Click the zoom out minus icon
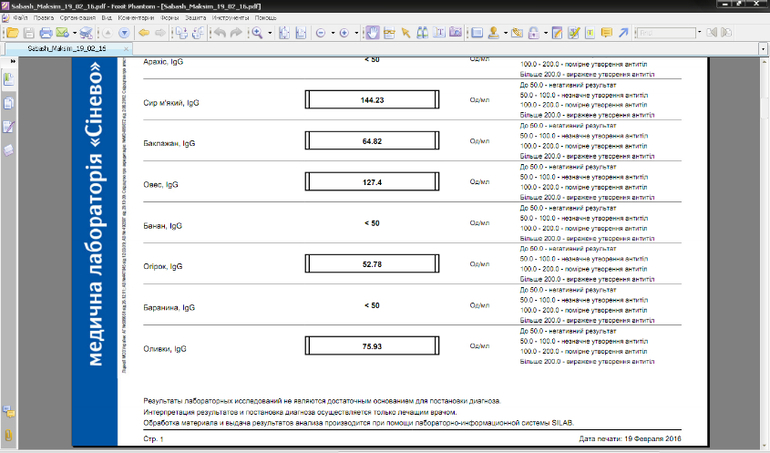This screenshot has height=453, width=770. coord(321,33)
